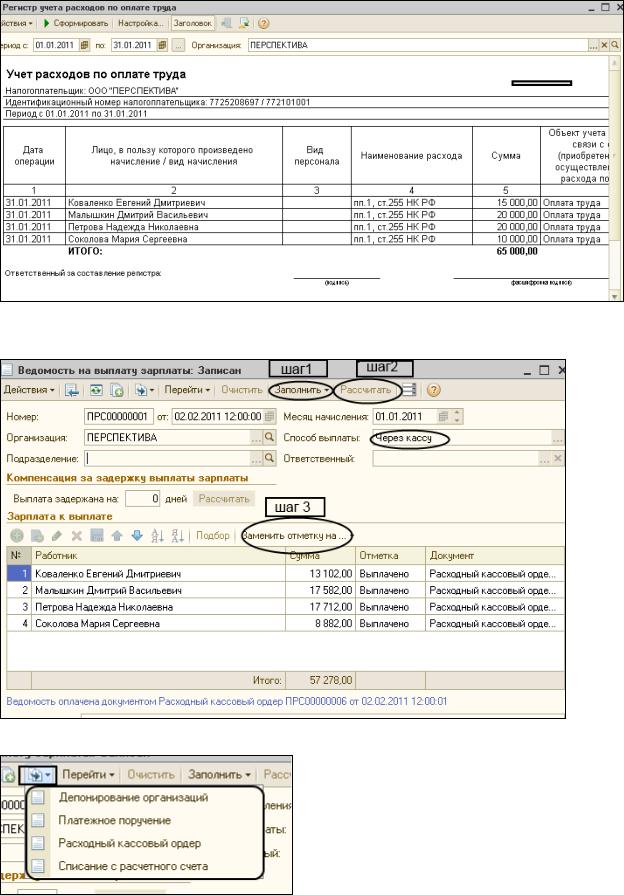Open the link to Расходный кассовый ордер ПРС00000006
The width and height of the screenshot is (624, 895).
[227, 701]
